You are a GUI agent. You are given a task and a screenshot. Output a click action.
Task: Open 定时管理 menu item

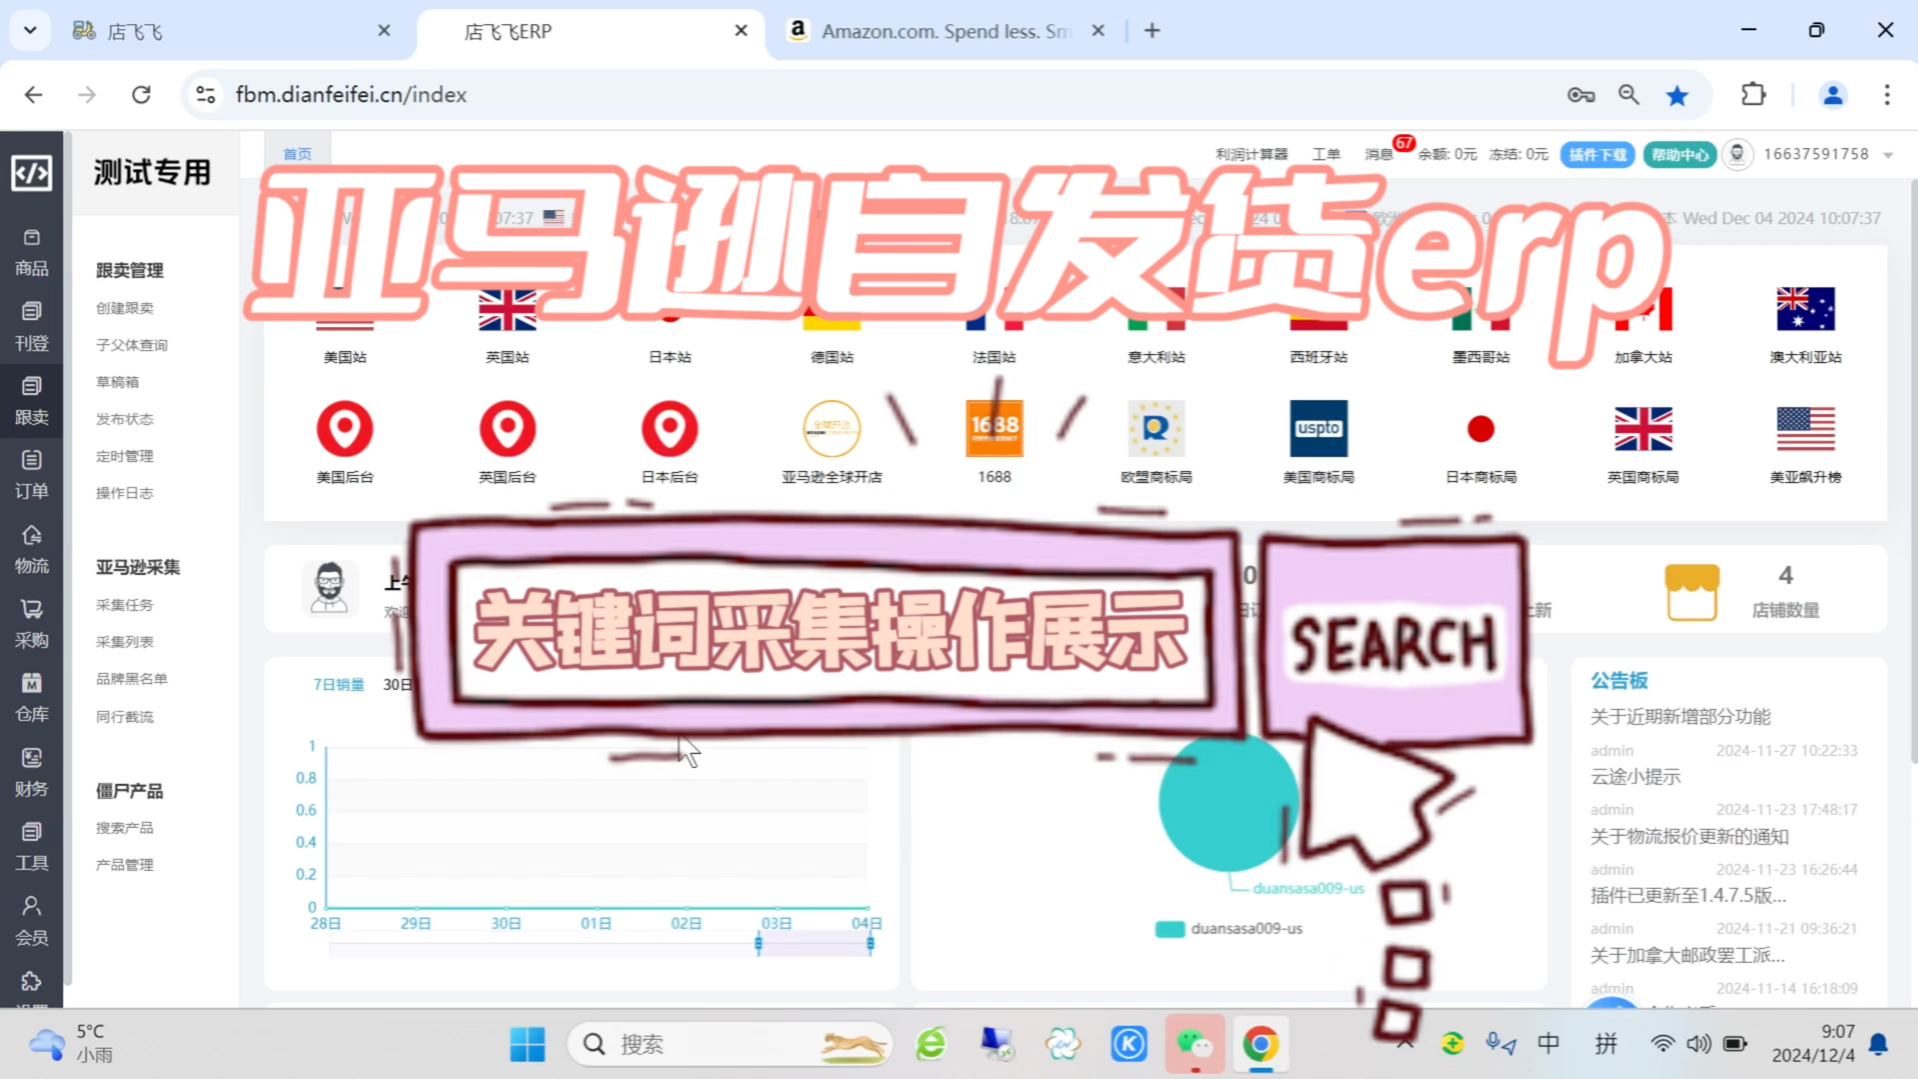(x=125, y=456)
